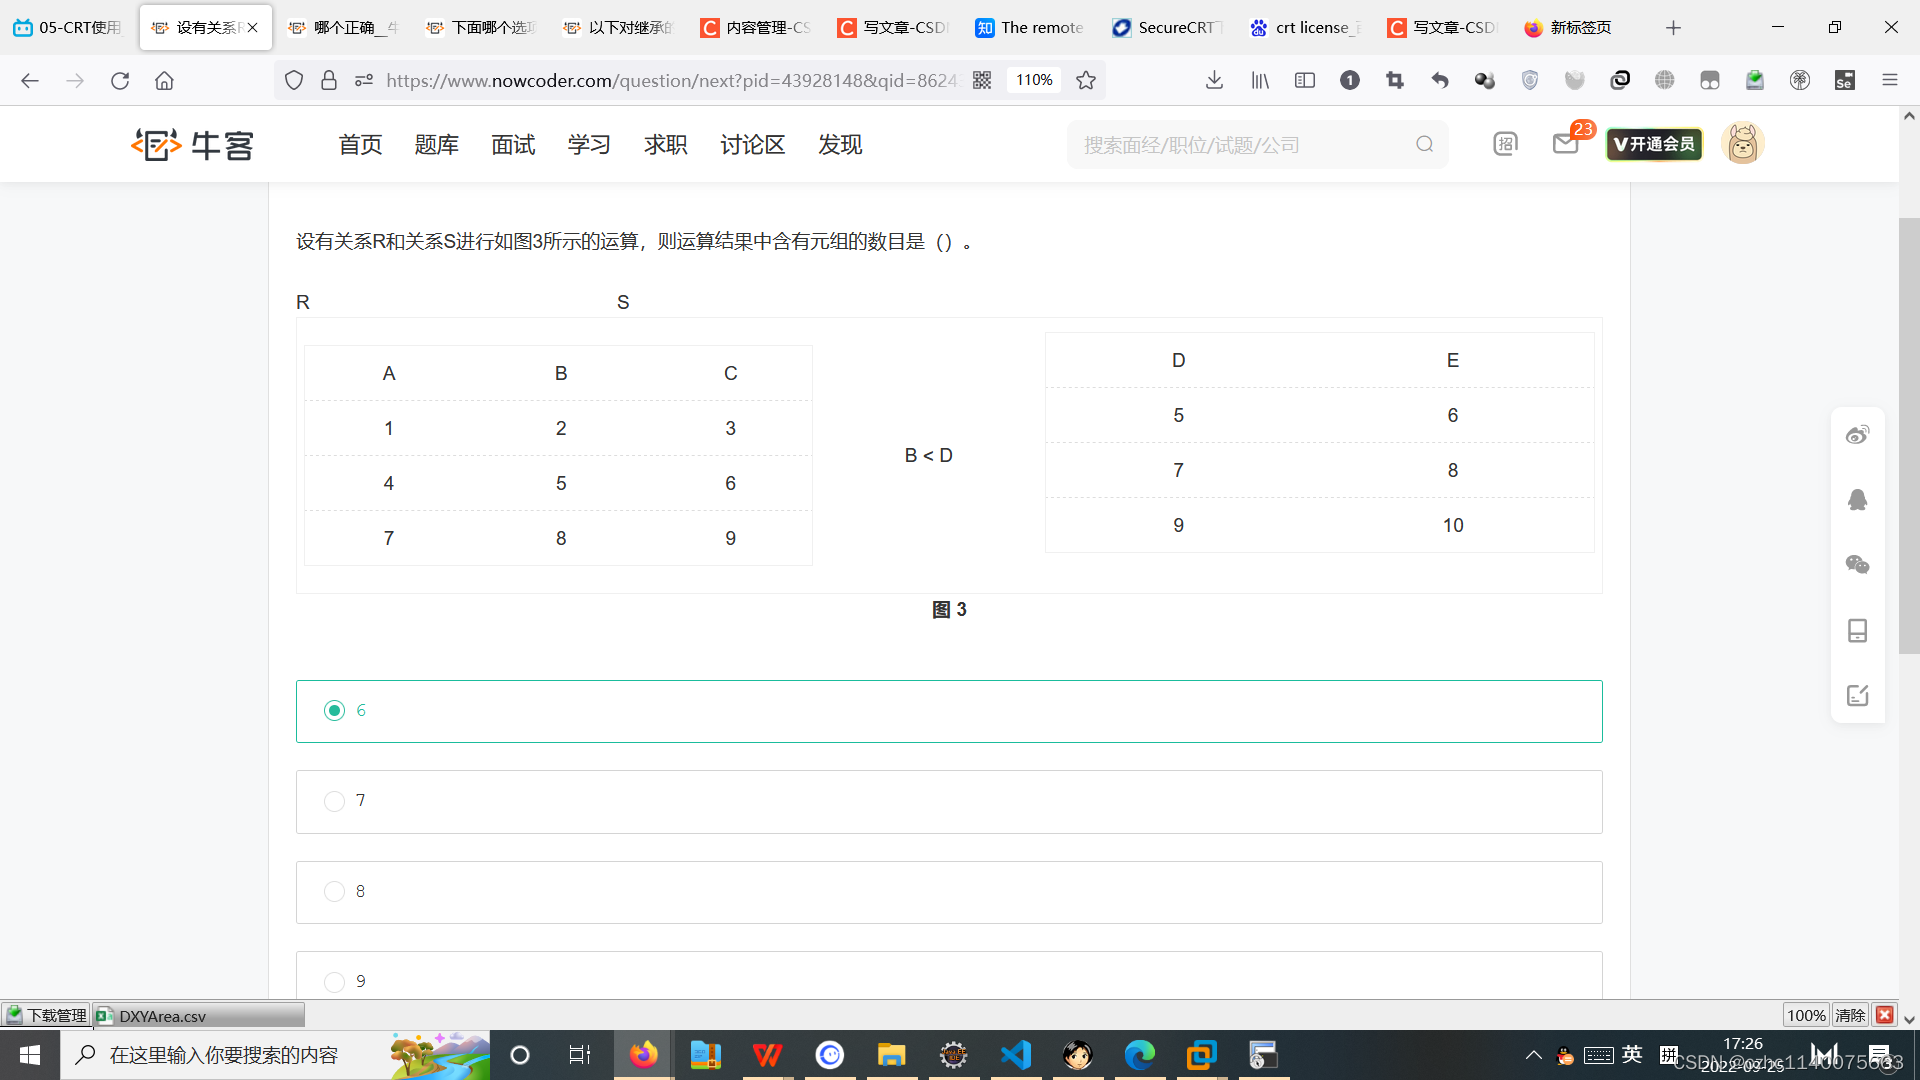The height and width of the screenshot is (1080, 1920).
Task: Open 首页 navigation menu item
Action: click(359, 145)
